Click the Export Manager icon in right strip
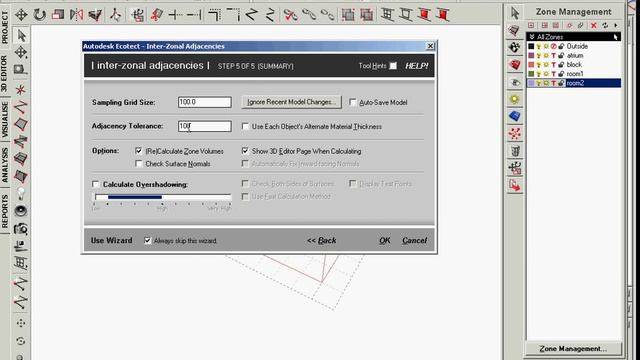The width and height of the screenshot is (640, 360). click(x=515, y=186)
